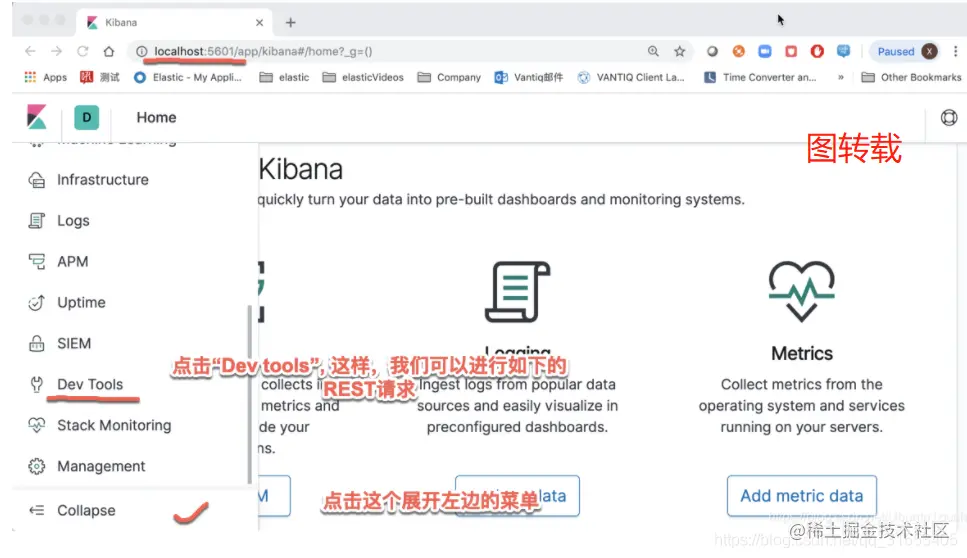Open a new tab with plus button
This screenshot has width=967, height=558.
290,23
